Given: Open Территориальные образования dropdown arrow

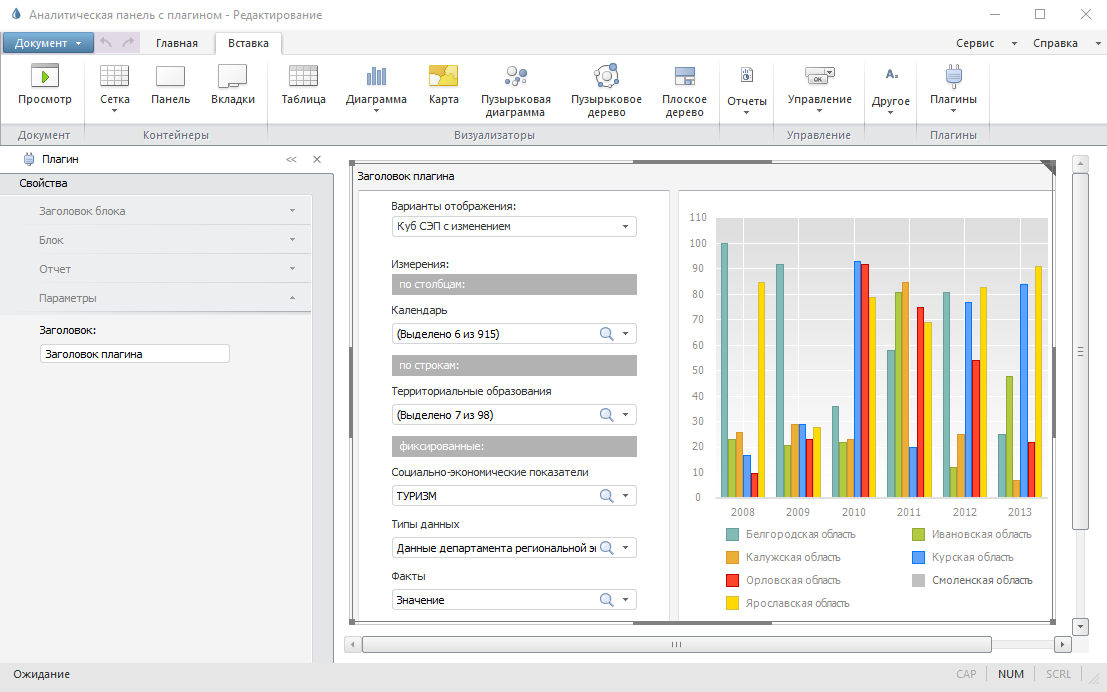Looking at the screenshot, I should click(x=625, y=415).
